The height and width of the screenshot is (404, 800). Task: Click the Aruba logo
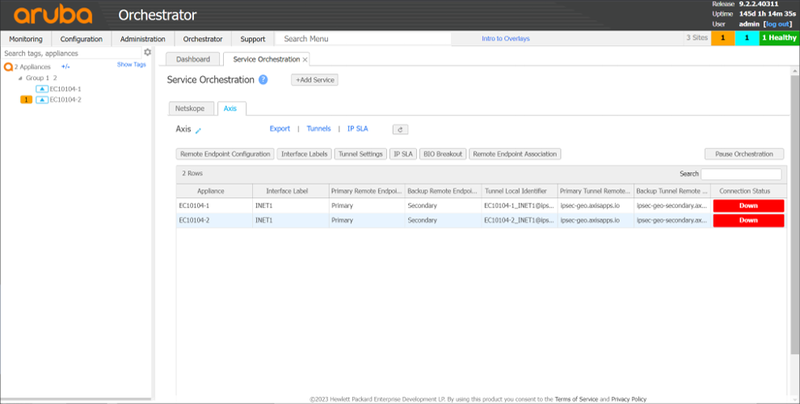pos(53,15)
